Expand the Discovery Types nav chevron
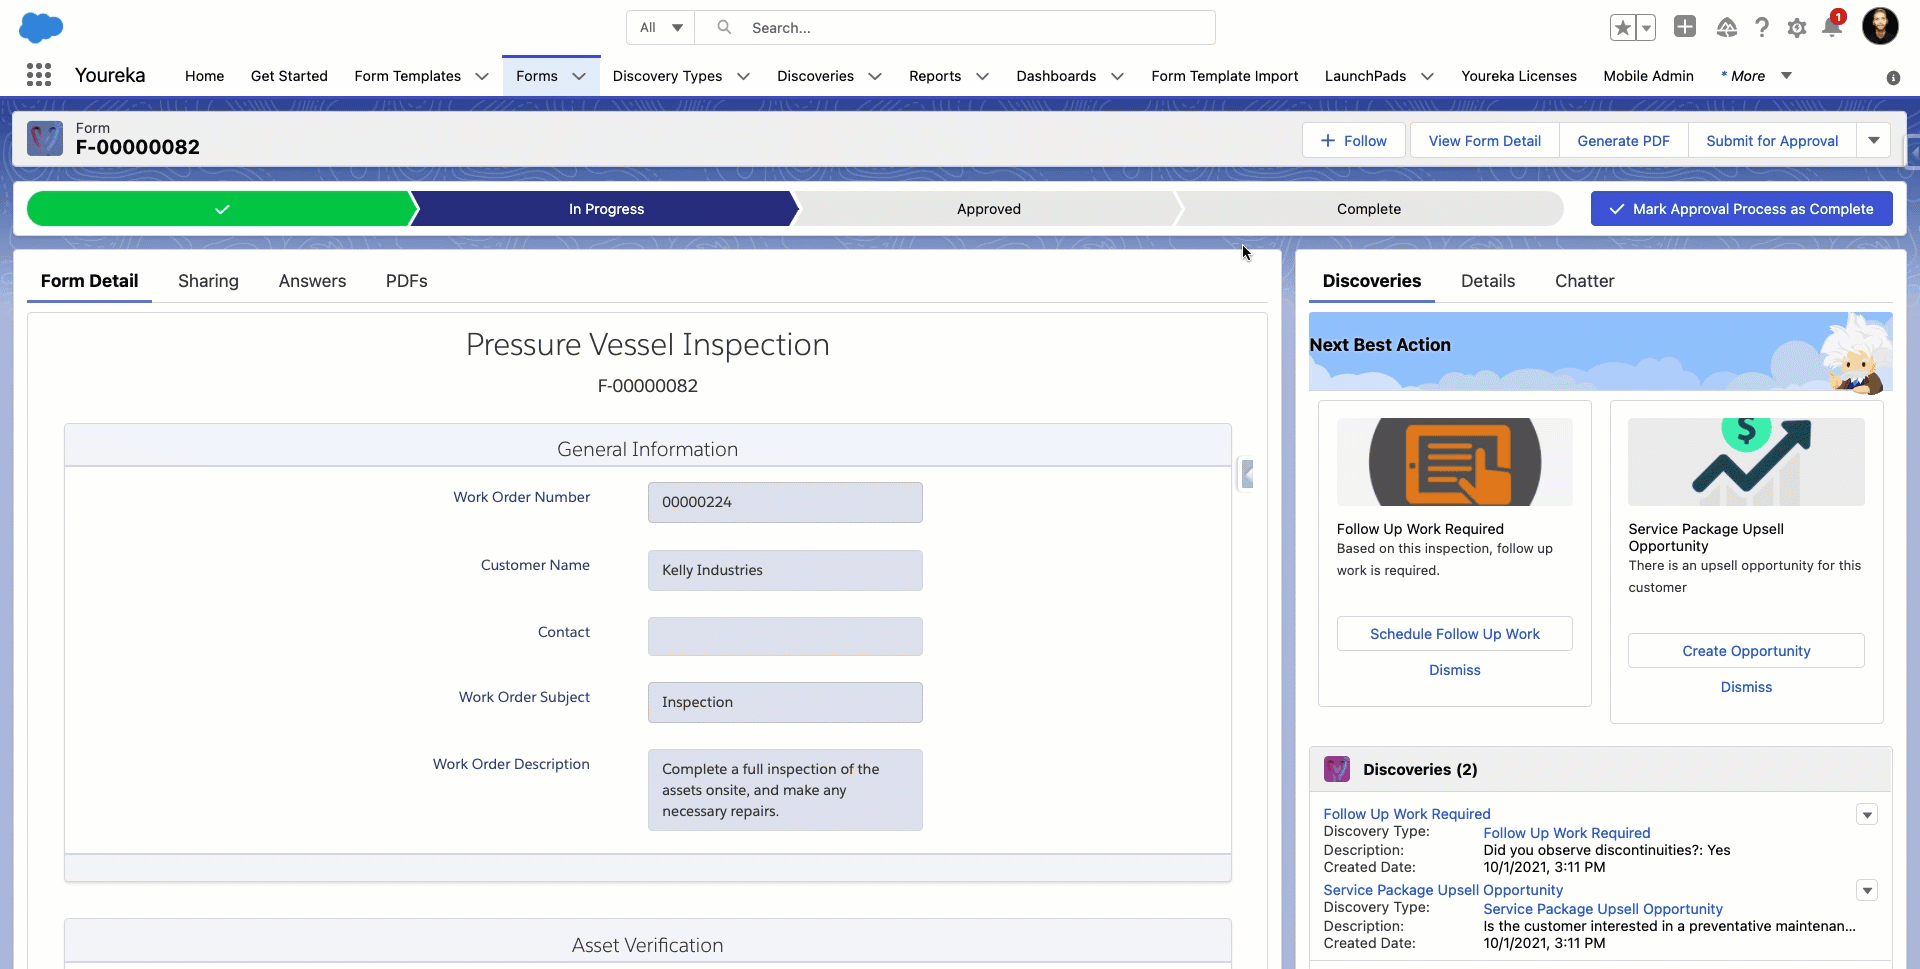This screenshot has width=1920, height=969. 743,76
